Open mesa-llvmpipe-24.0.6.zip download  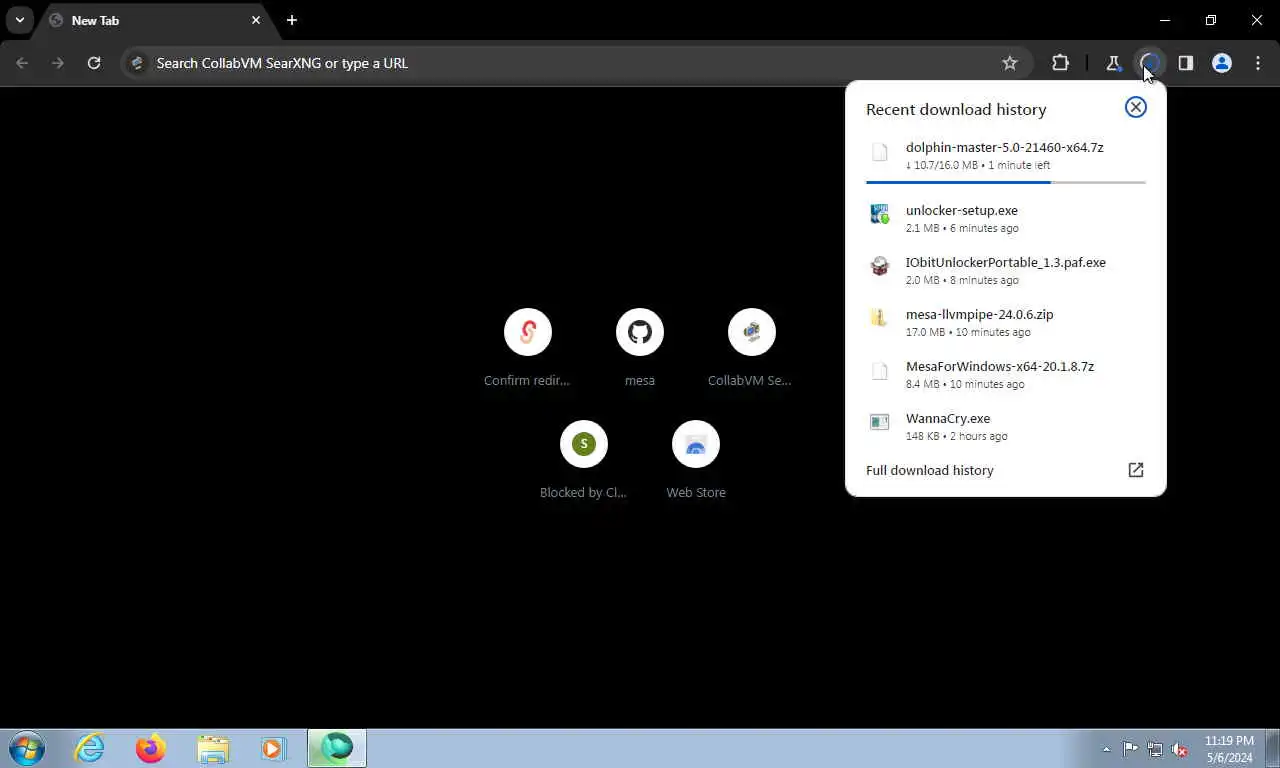tap(1005, 322)
